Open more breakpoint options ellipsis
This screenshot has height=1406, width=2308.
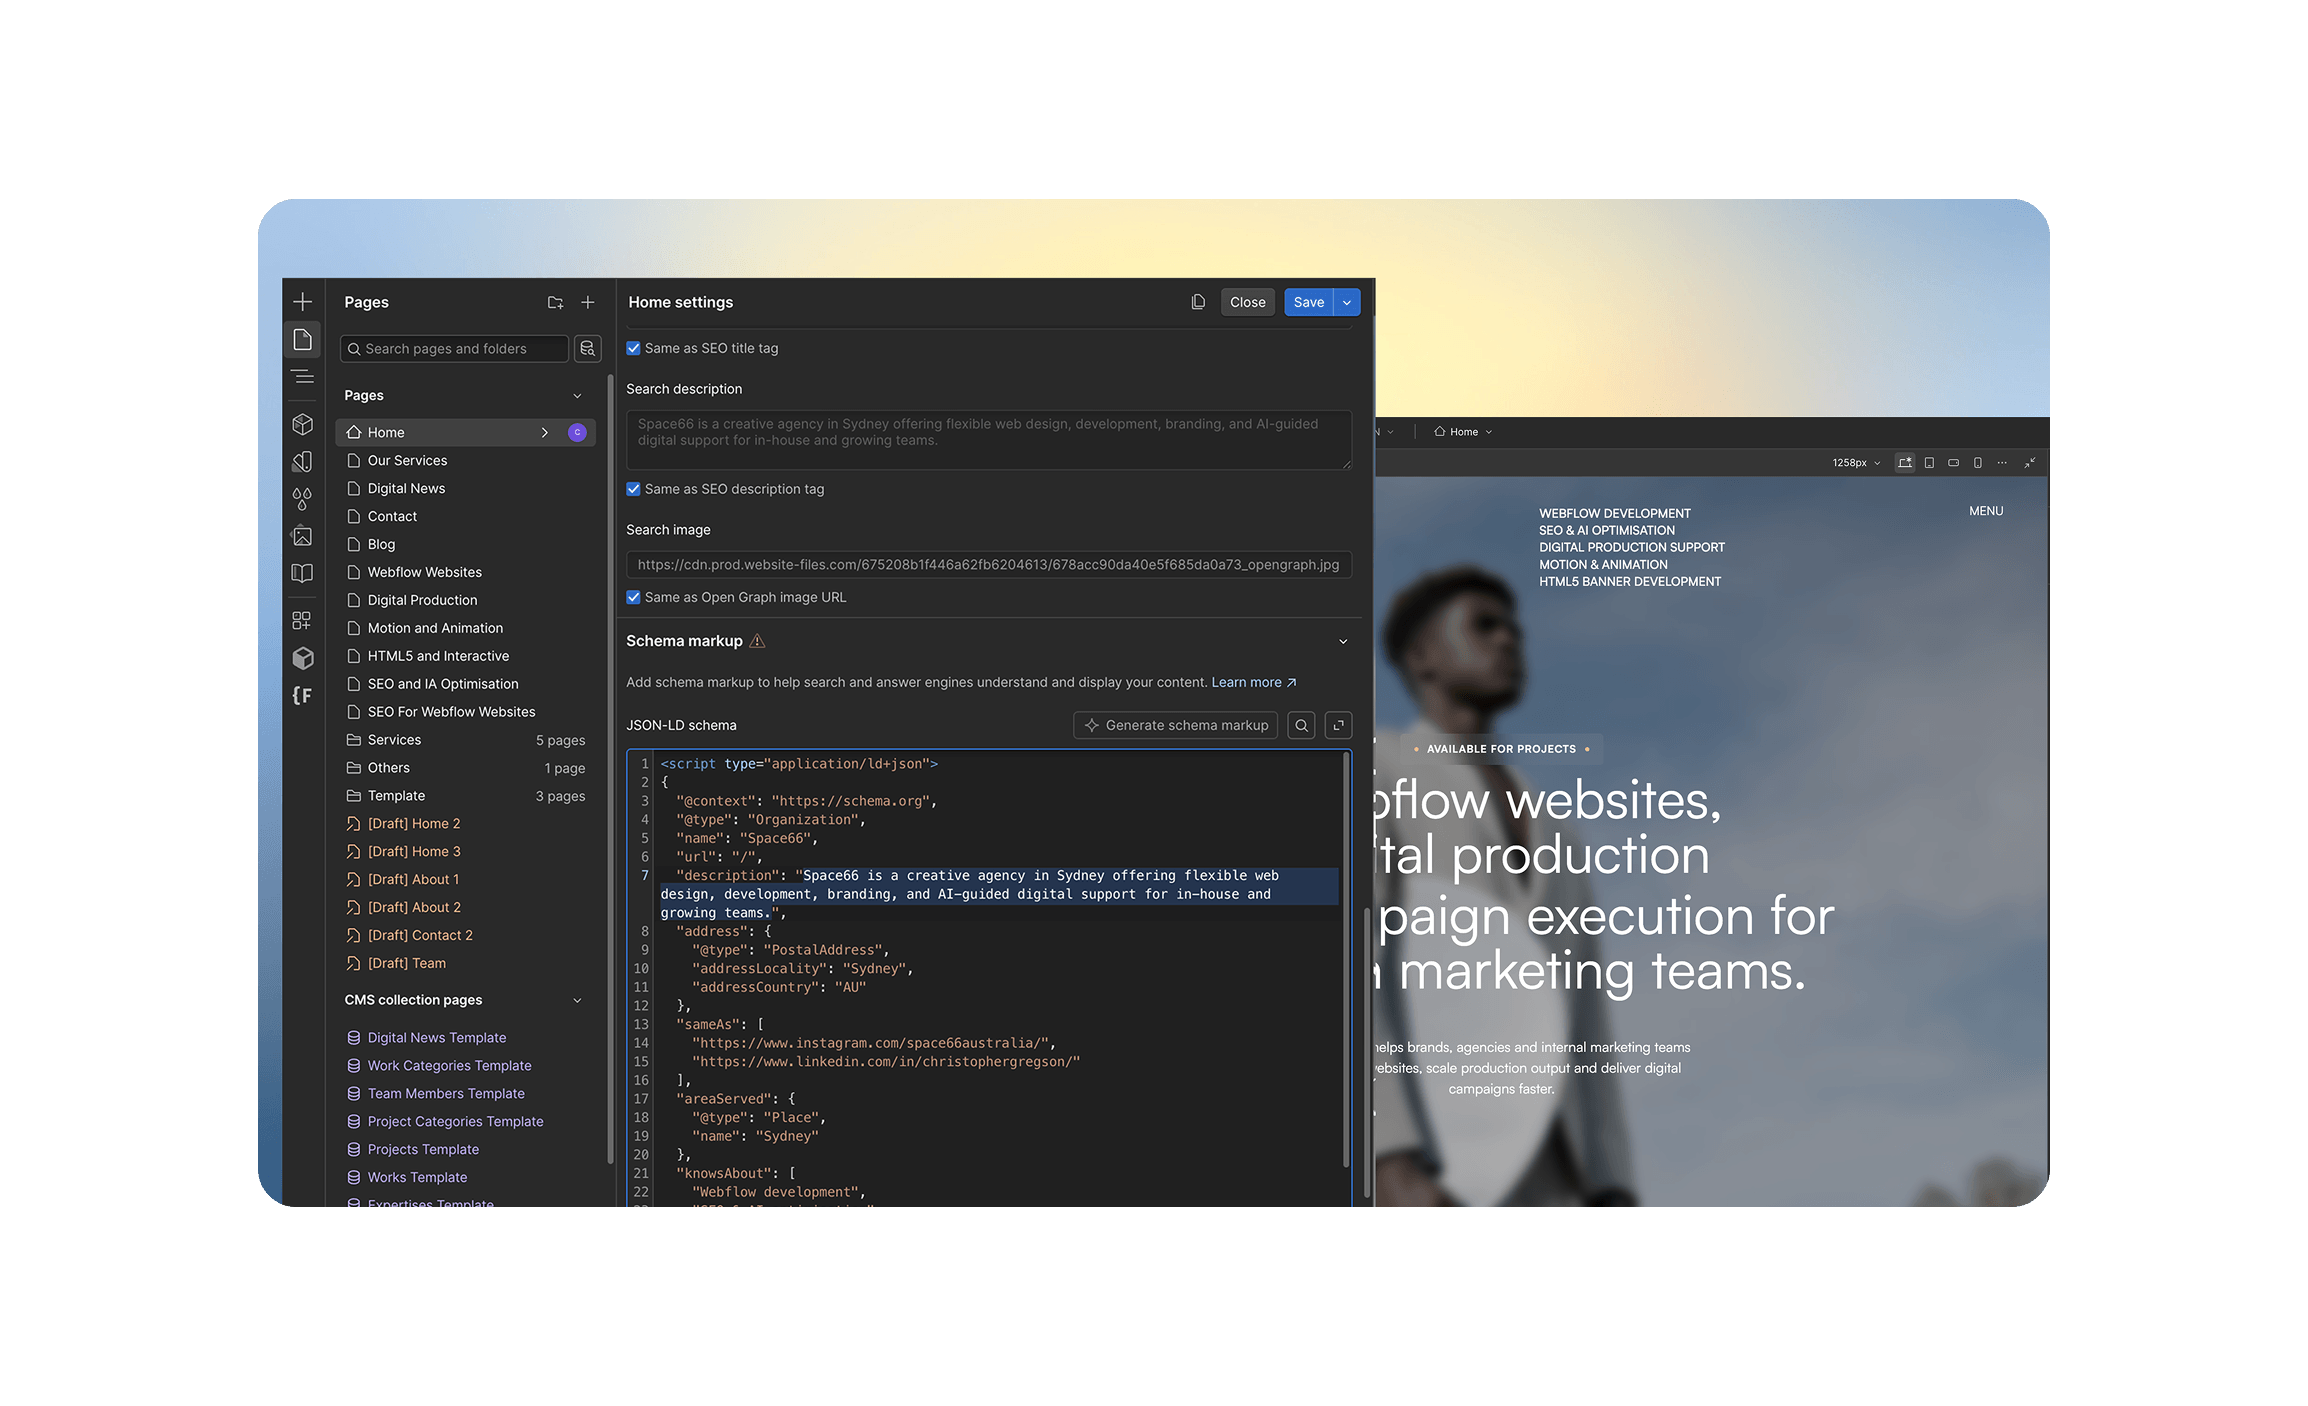pos(2002,463)
